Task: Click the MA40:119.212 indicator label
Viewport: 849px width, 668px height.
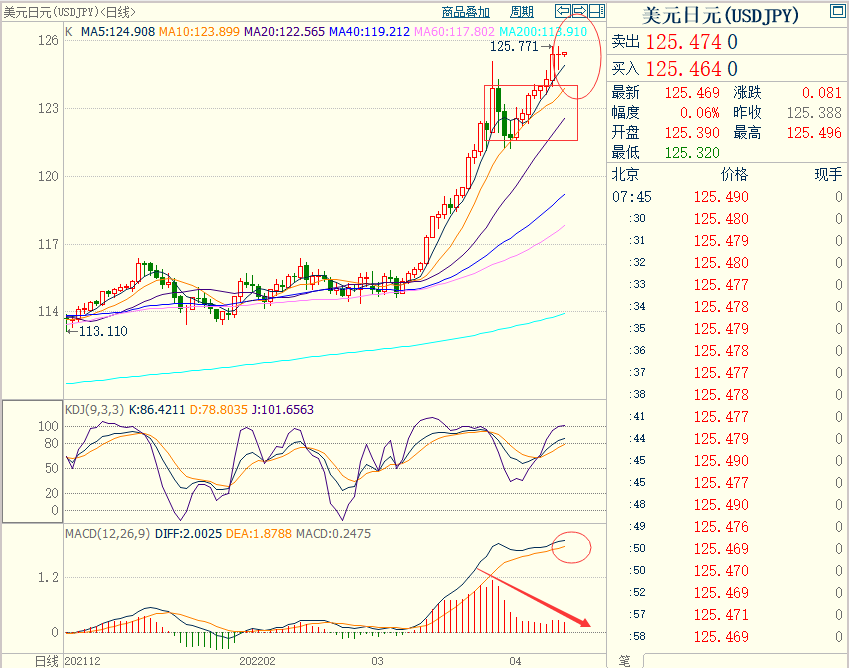Action: click(369, 32)
